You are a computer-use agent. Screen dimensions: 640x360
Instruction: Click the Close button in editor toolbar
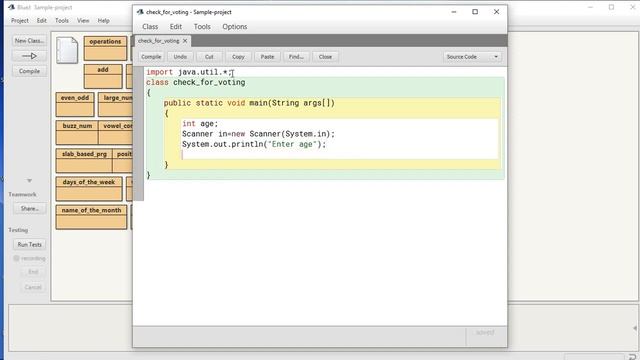(x=325, y=57)
